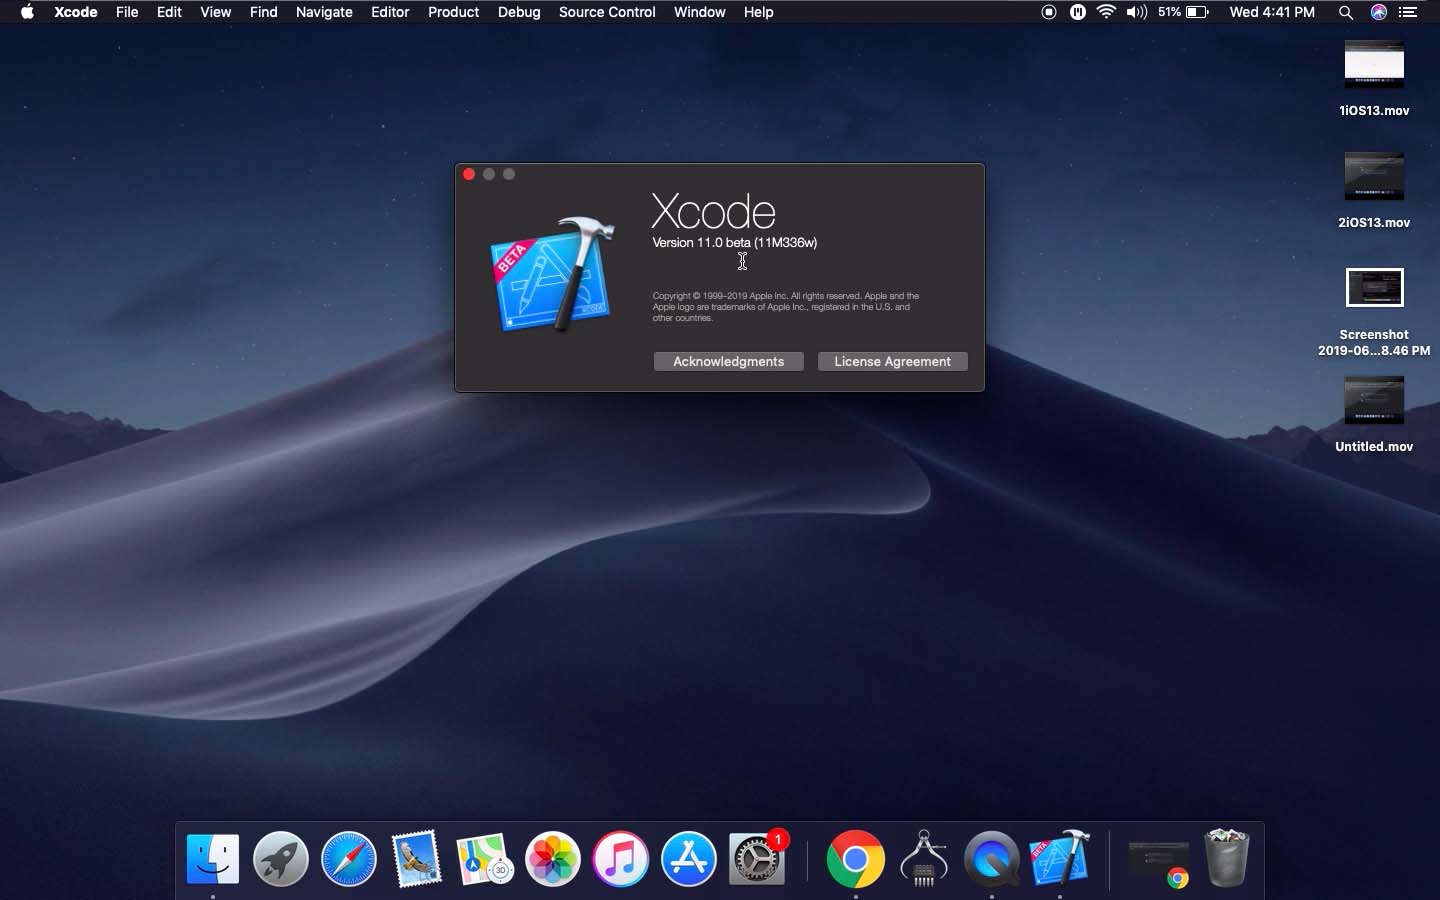Open the Chrome downloads stack in Dock
This screenshot has height=900, width=1440.
click(x=1159, y=861)
